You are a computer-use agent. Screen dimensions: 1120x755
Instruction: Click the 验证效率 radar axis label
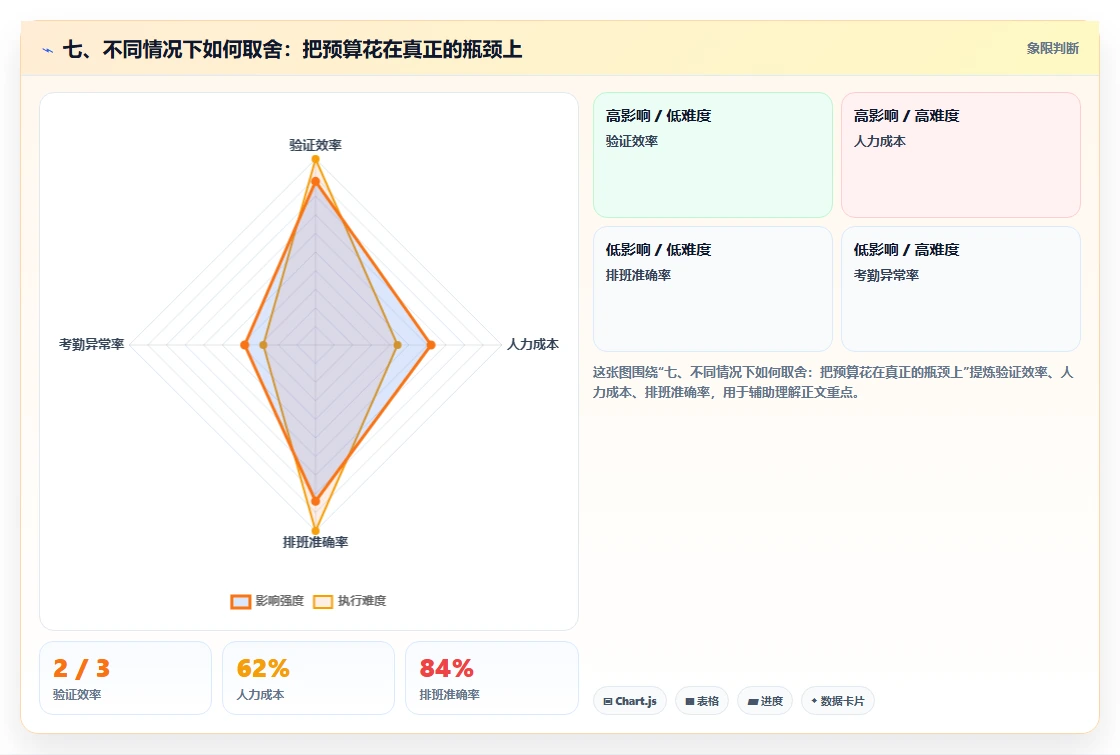(x=315, y=145)
